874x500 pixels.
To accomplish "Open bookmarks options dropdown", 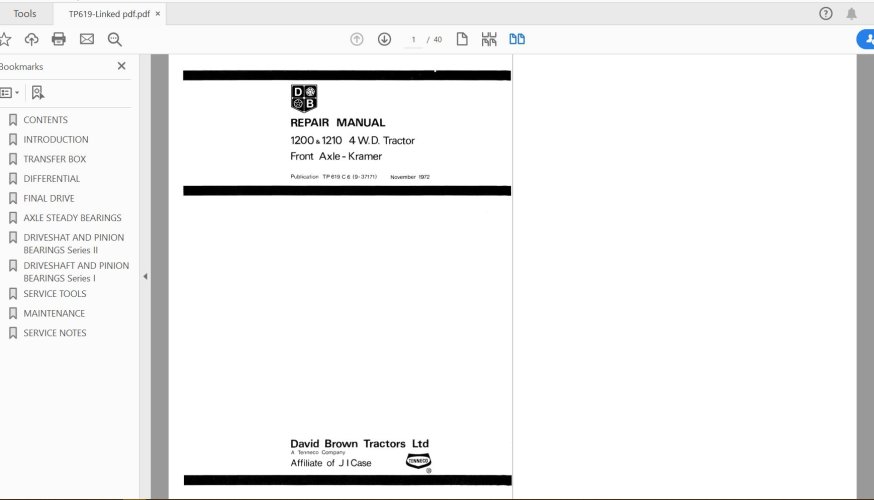I will [x=9, y=92].
